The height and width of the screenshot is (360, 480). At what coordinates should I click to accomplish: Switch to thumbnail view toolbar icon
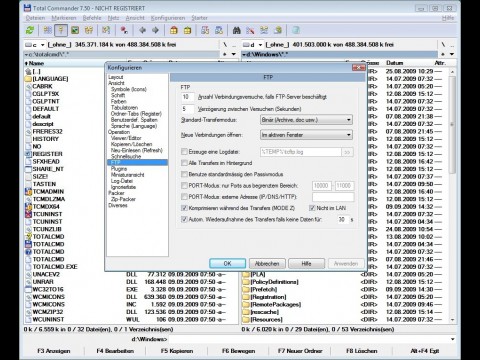point(75,30)
